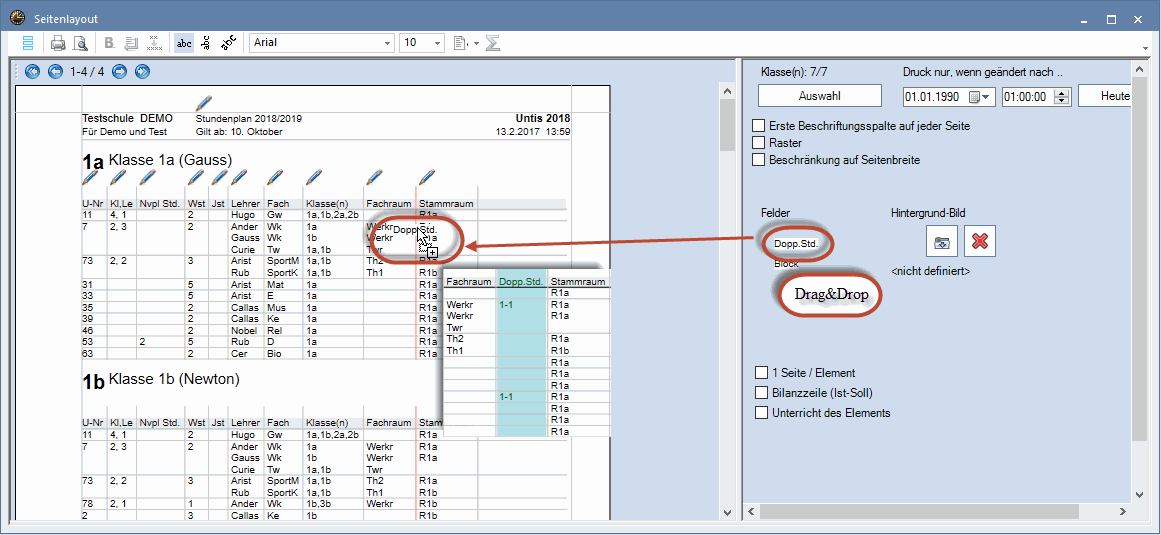The width and height of the screenshot is (1161, 535).
Task: Click pencil above Lehrer column
Action: pos(238,178)
